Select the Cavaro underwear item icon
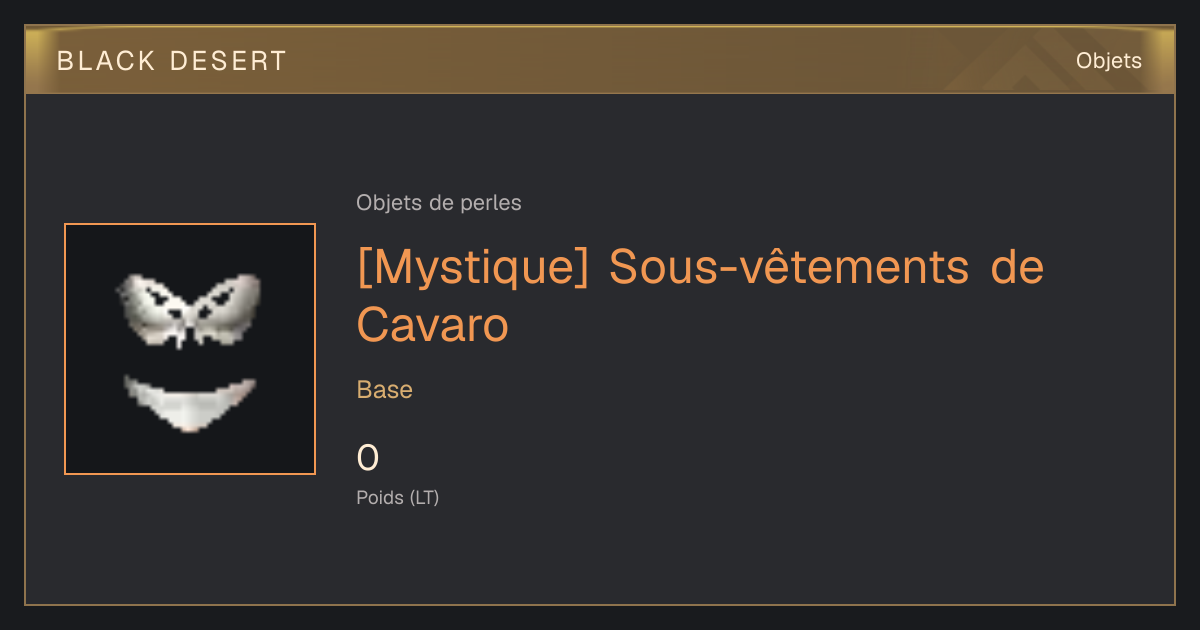 point(190,349)
